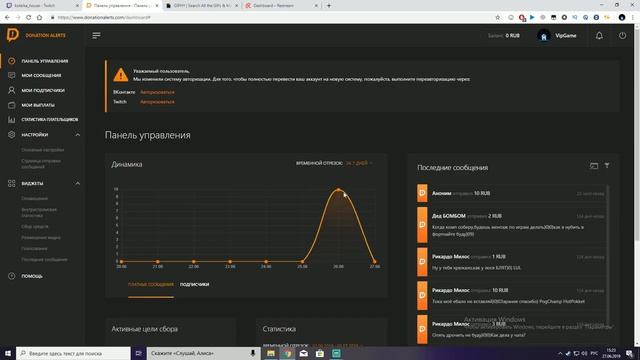Click the Мои сообщения message icon
The width and height of the screenshot is (640, 360).
(x=11, y=76)
